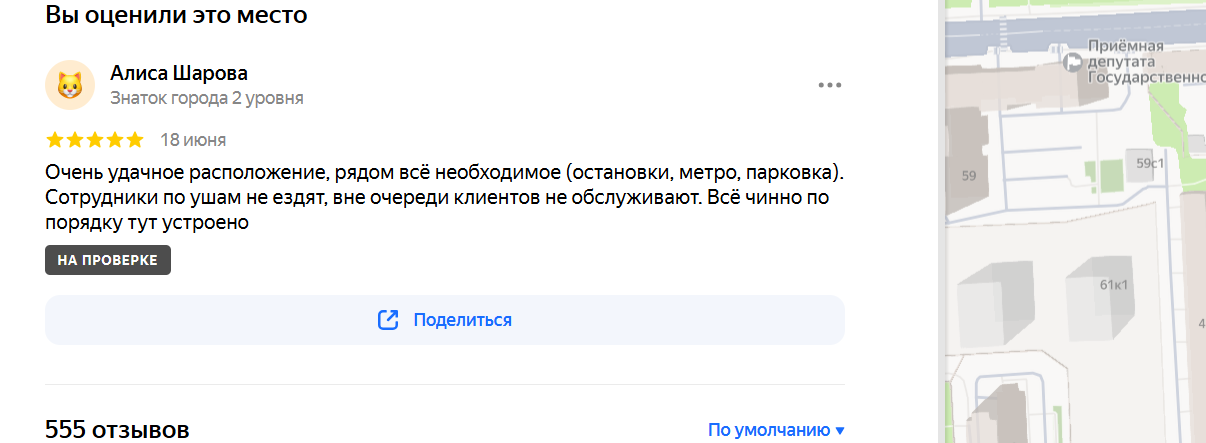This screenshot has height=443, width=1206.
Task: Click the Поделиться button
Action: (x=445, y=320)
